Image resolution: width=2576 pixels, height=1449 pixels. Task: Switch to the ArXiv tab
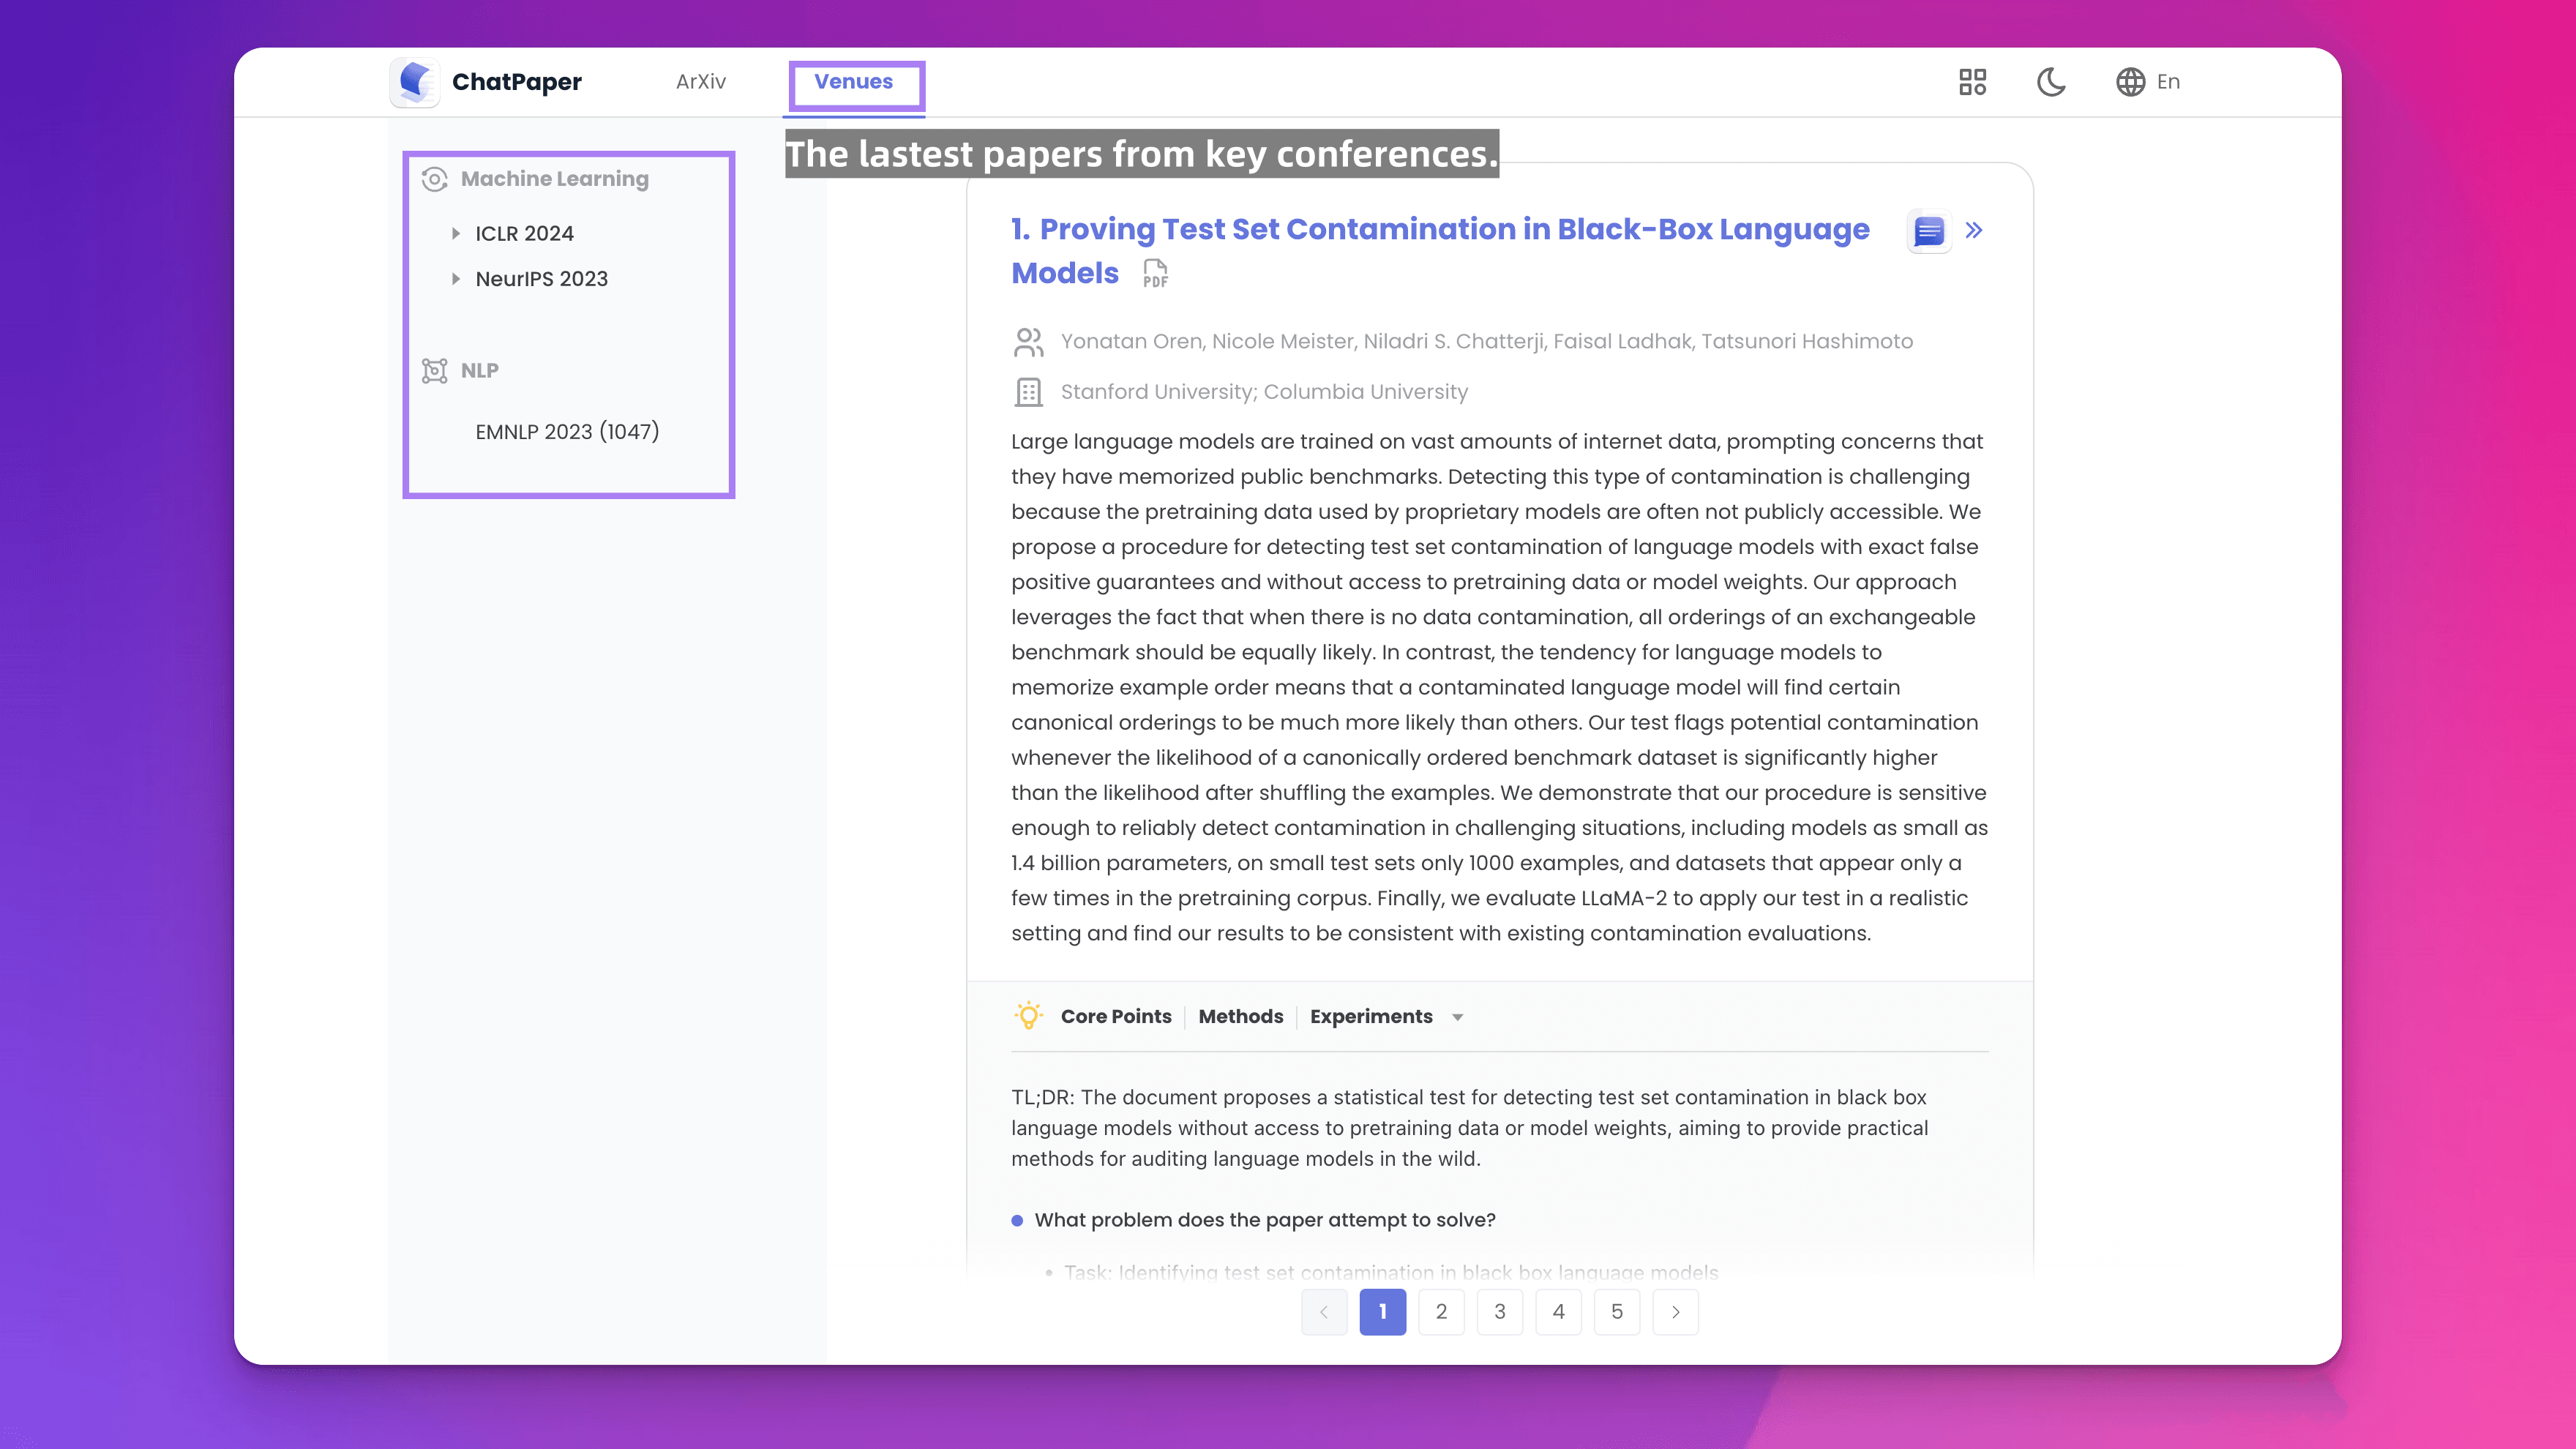pyautogui.click(x=700, y=82)
